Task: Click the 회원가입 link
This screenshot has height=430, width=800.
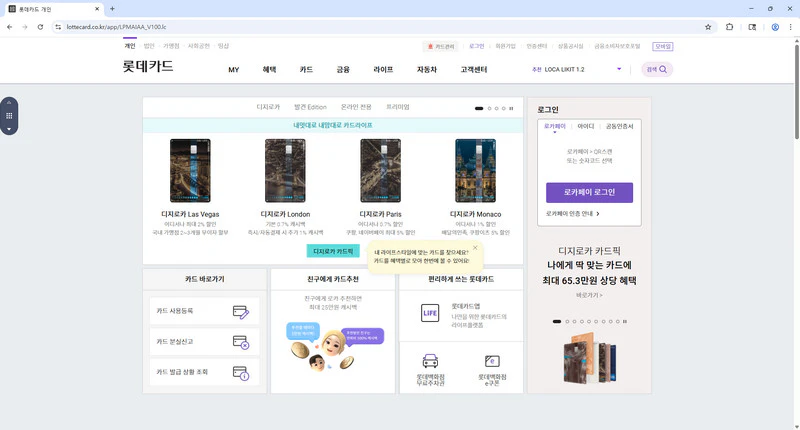Action: pos(505,46)
